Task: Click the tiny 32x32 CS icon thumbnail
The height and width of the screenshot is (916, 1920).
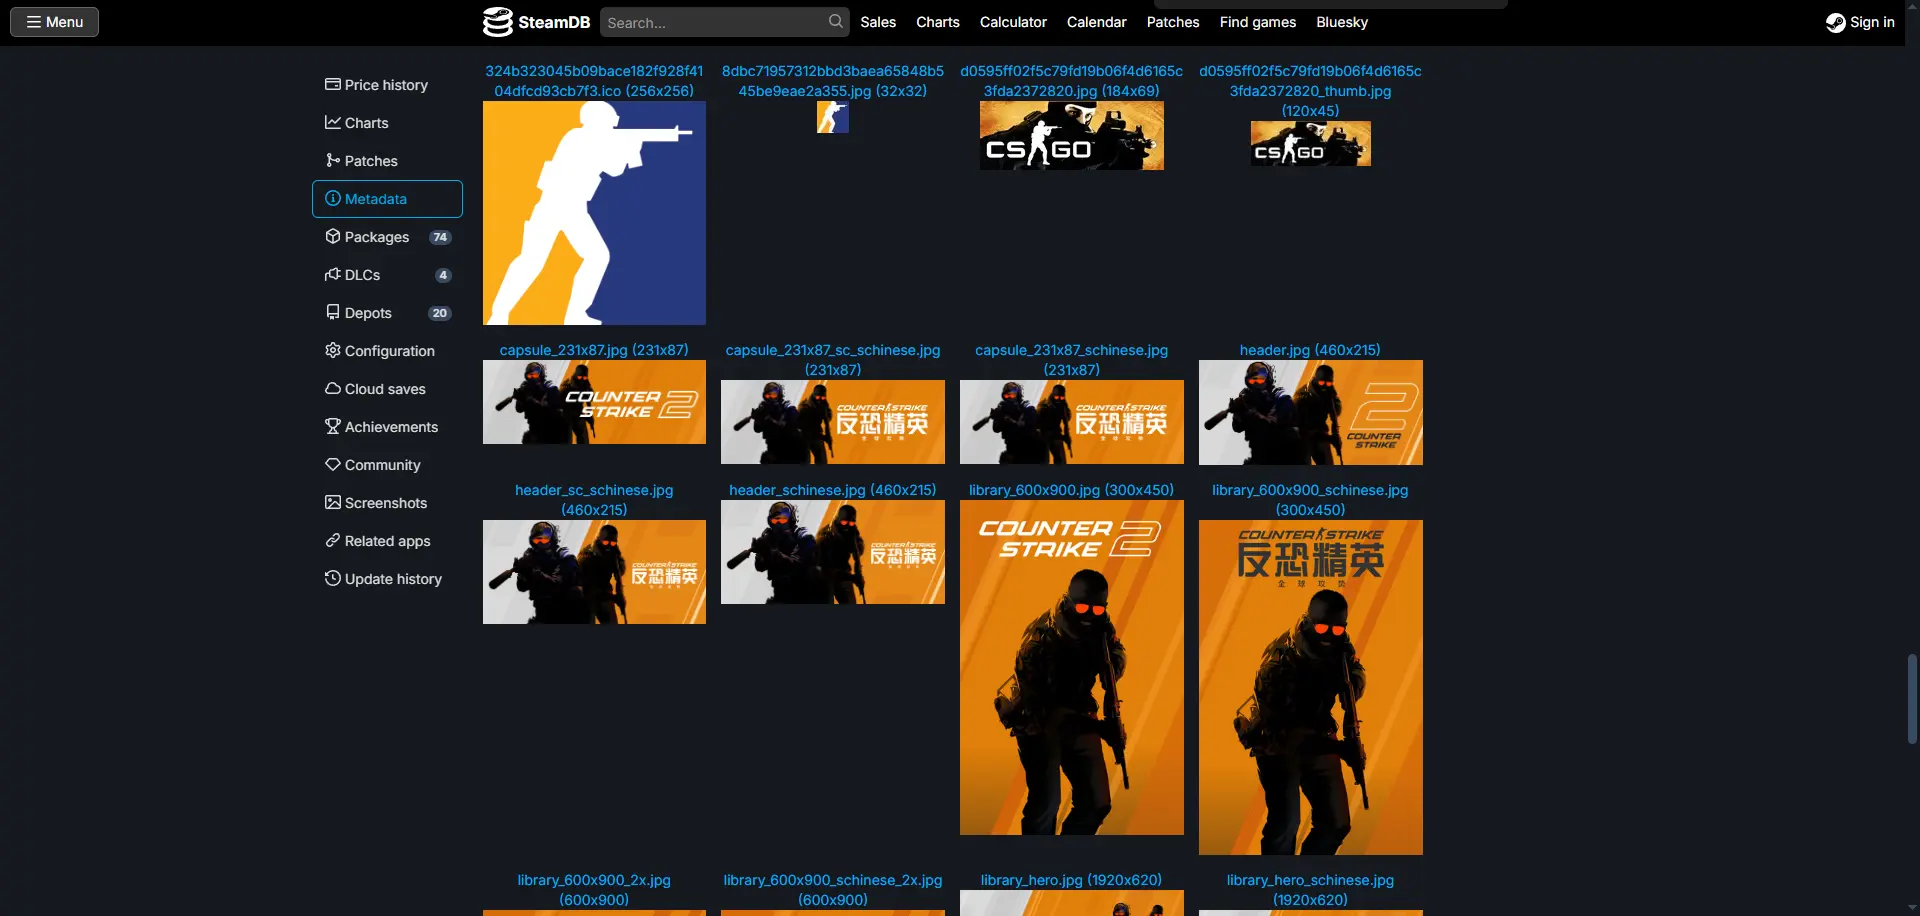Action: (833, 117)
